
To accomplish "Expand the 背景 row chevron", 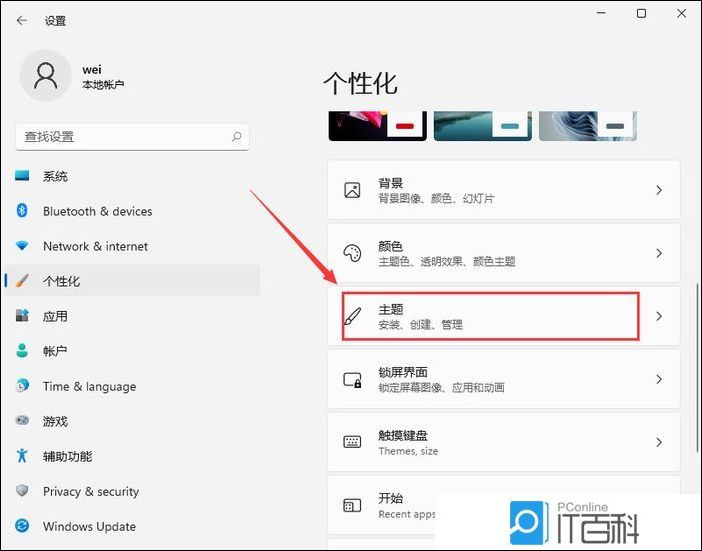I will click(x=659, y=190).
